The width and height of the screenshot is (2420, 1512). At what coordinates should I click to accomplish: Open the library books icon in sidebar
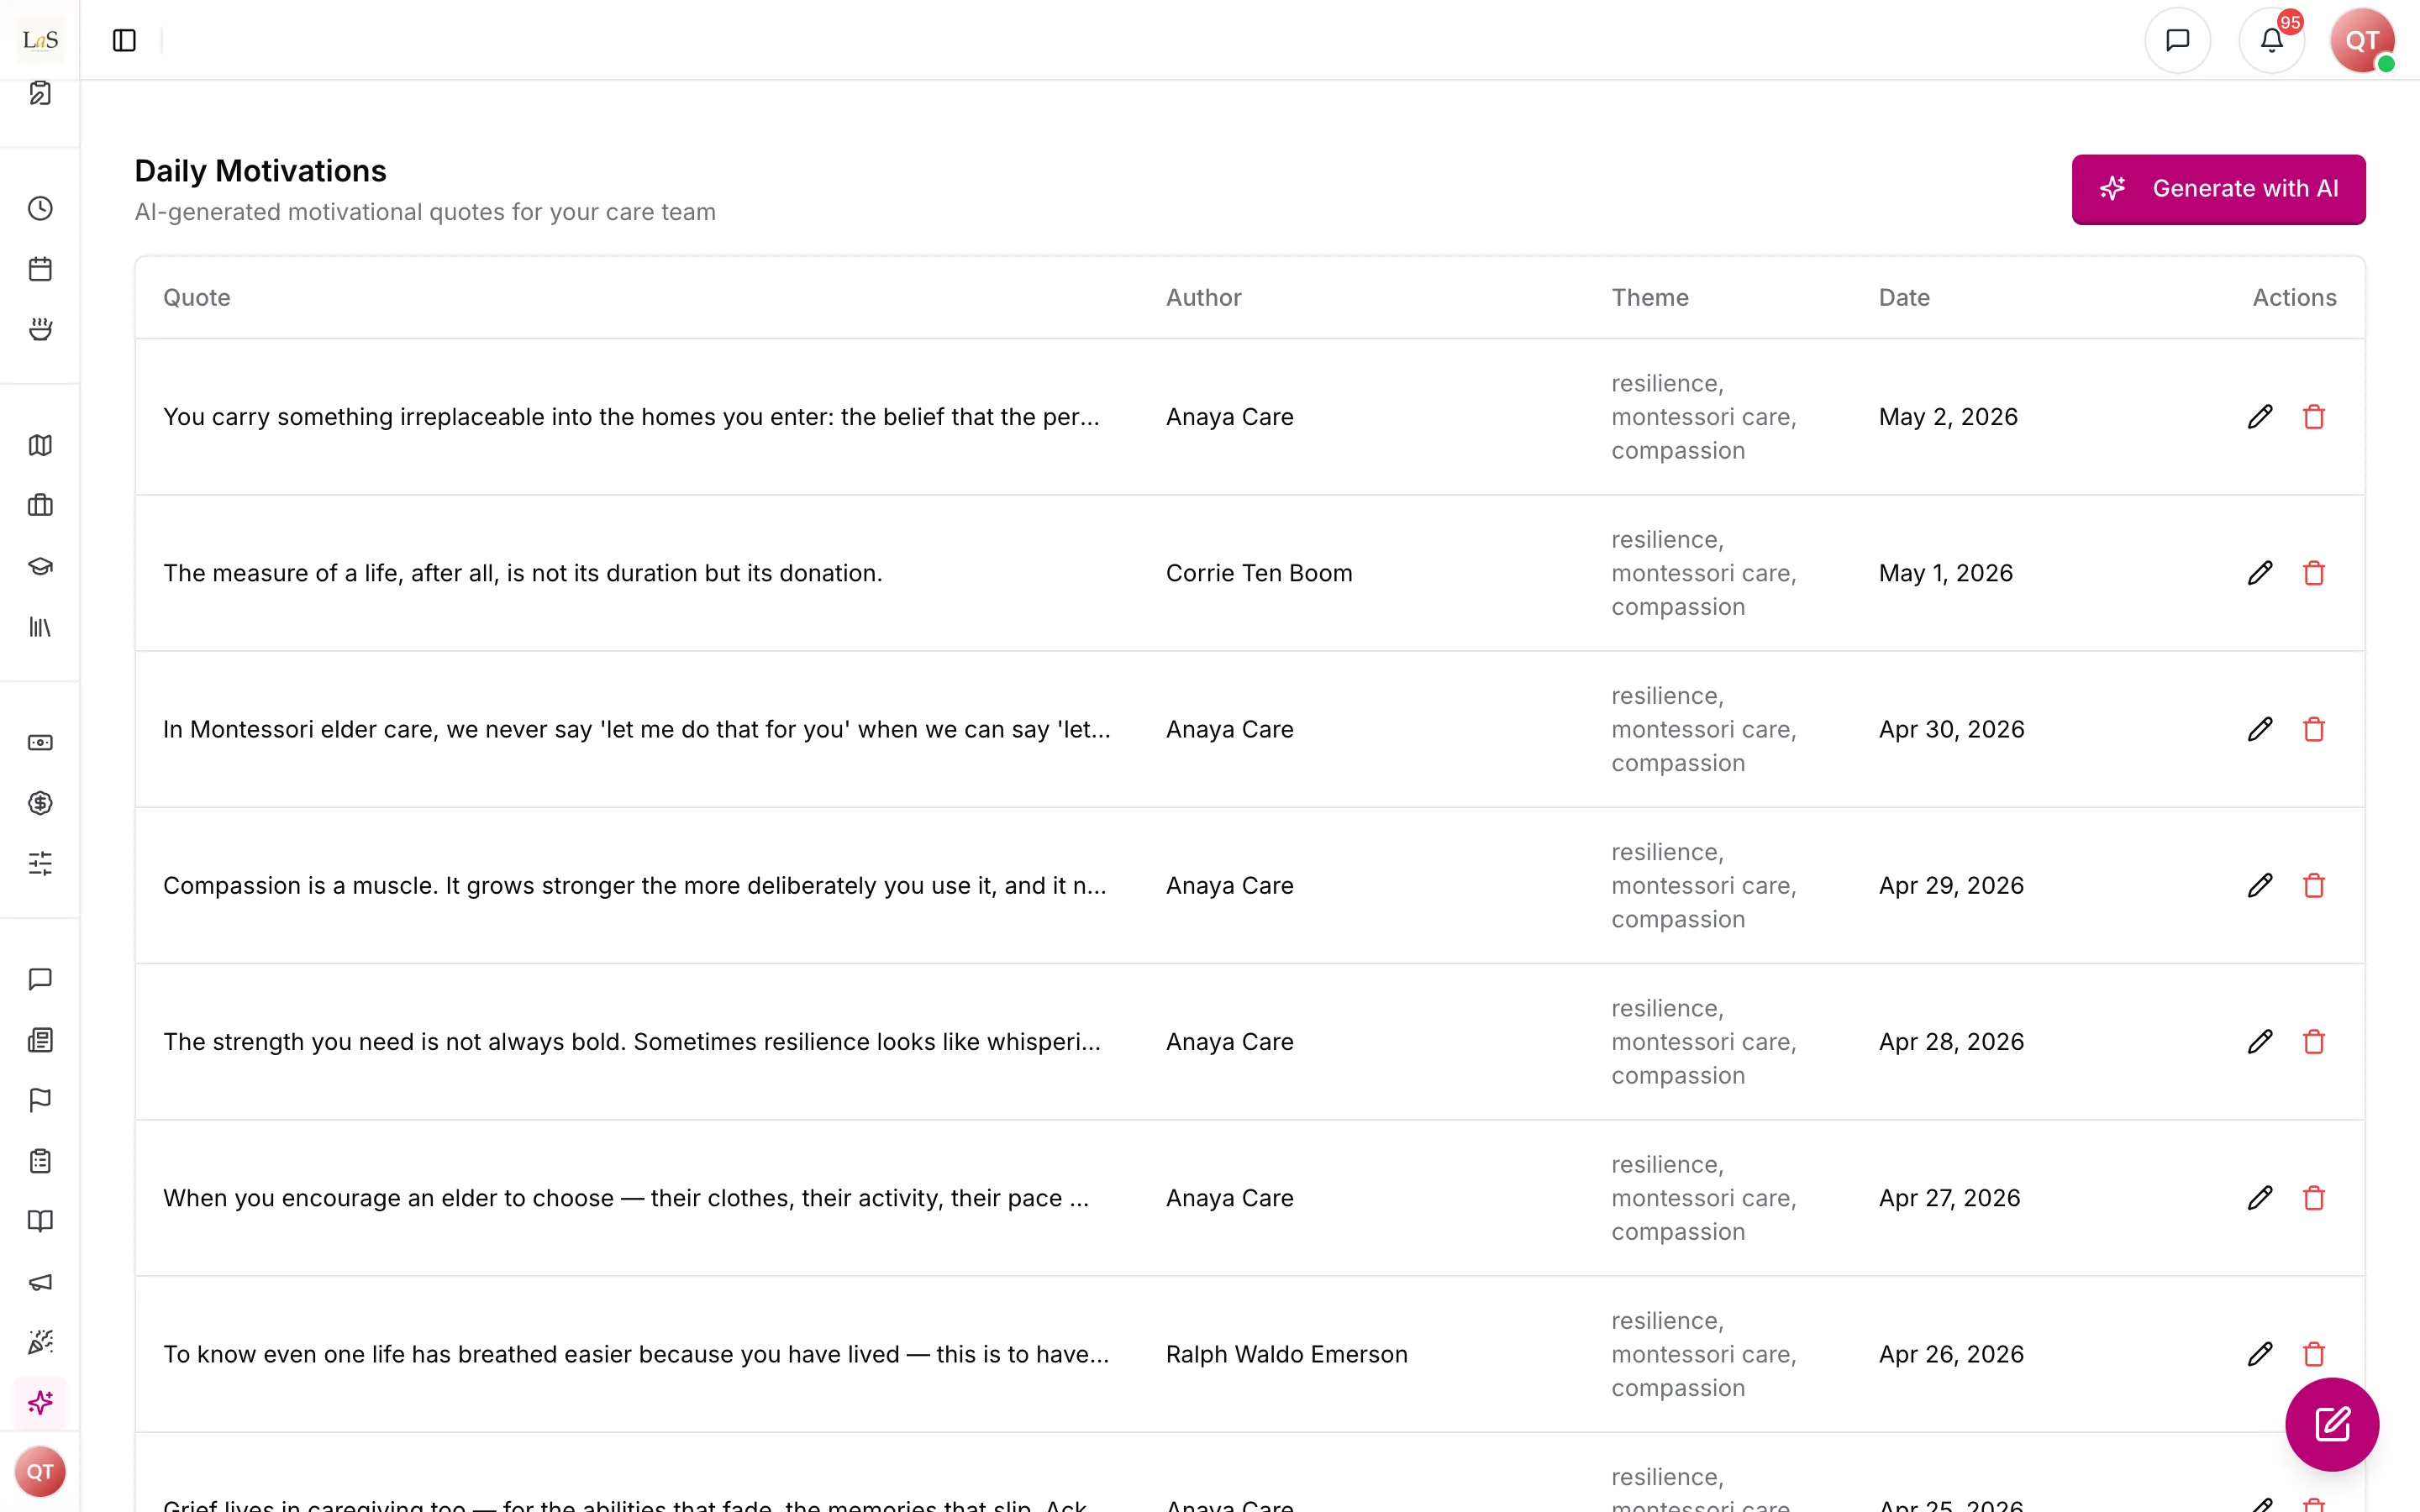[x=40, y=627]
